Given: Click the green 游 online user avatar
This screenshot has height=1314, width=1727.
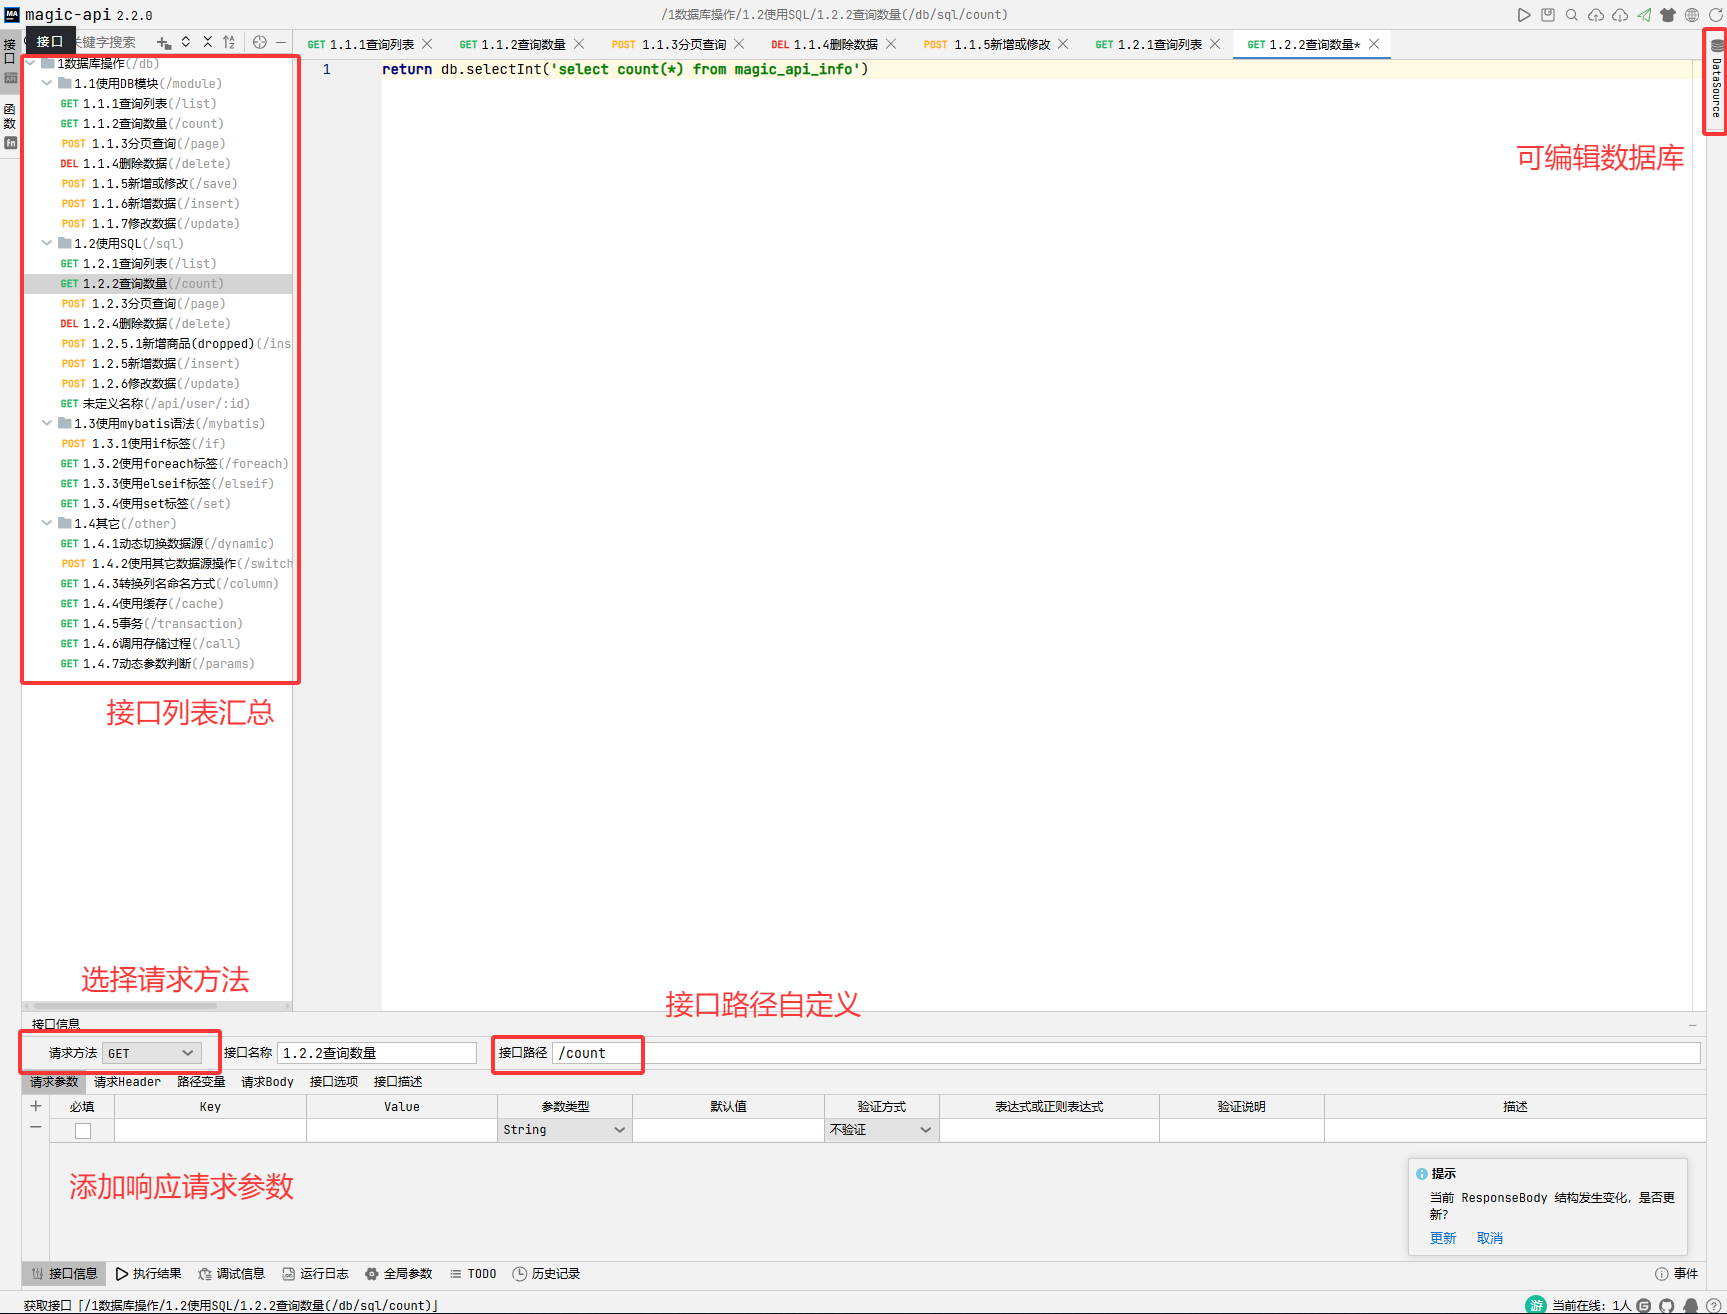Looking at the screenshot, I should pyautogui.click(x=1536, y=1305).
